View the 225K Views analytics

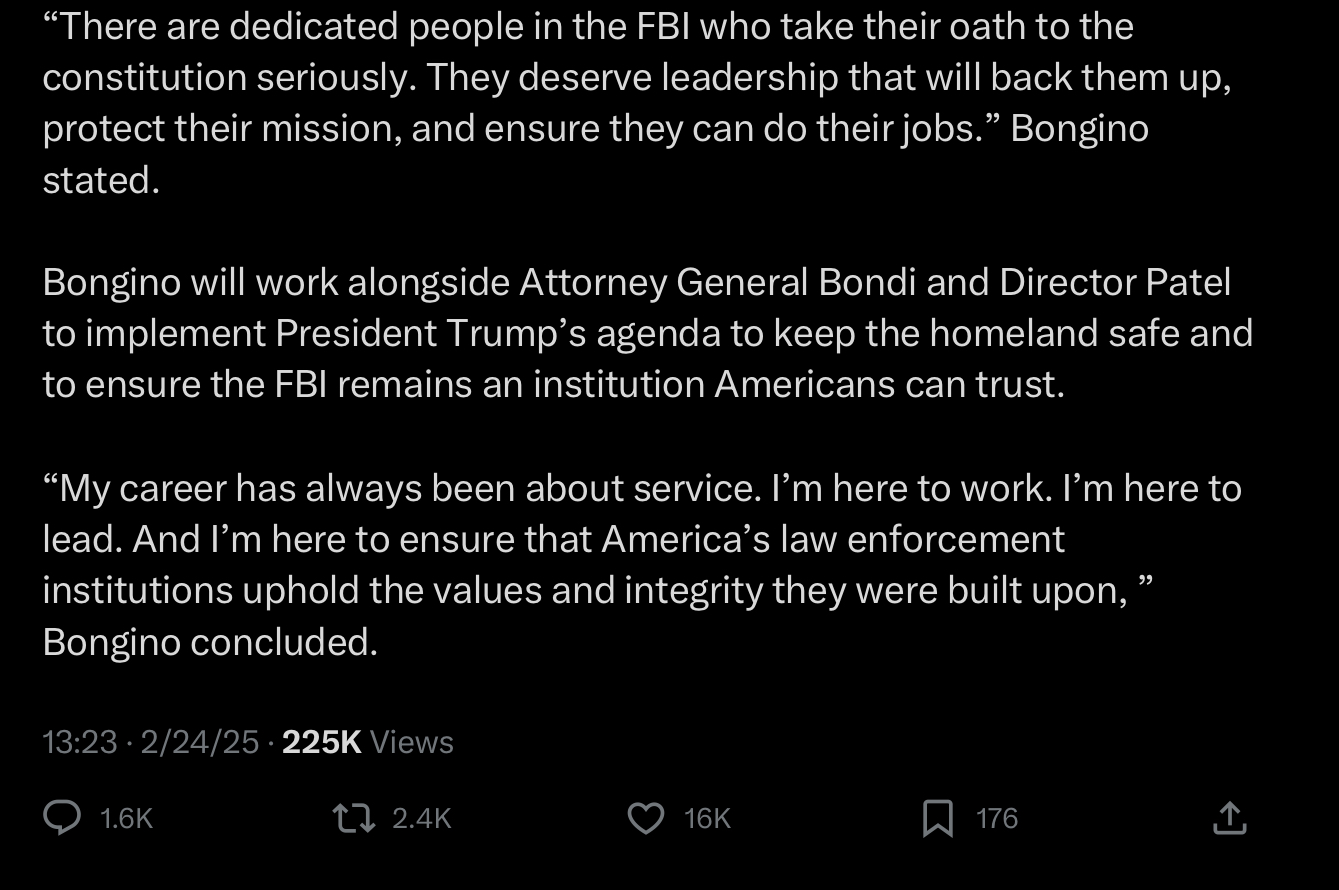coord(368,742)
